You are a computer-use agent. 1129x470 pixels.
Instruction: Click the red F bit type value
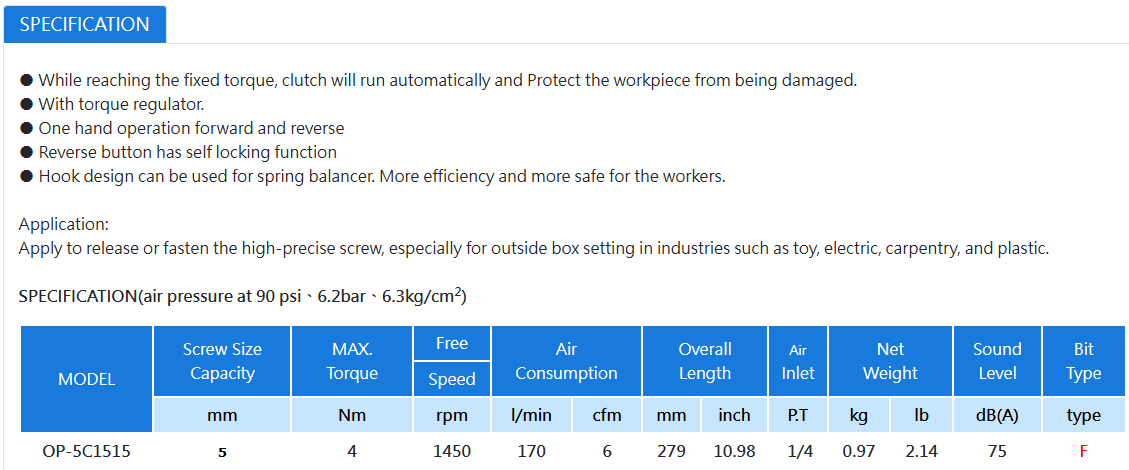point(1084,452)
